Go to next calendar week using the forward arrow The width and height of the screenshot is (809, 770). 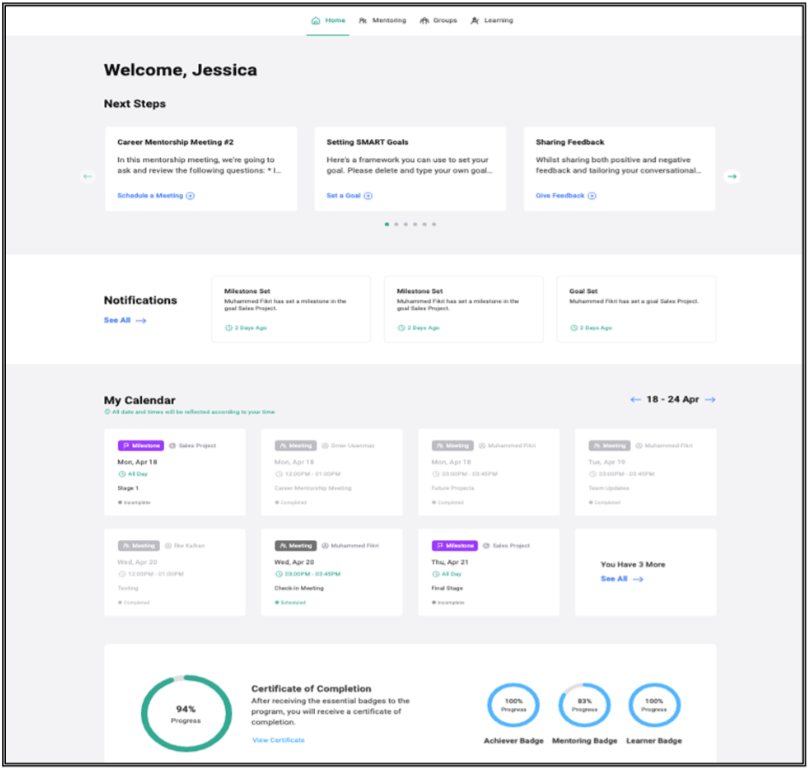tap(710, 398)
